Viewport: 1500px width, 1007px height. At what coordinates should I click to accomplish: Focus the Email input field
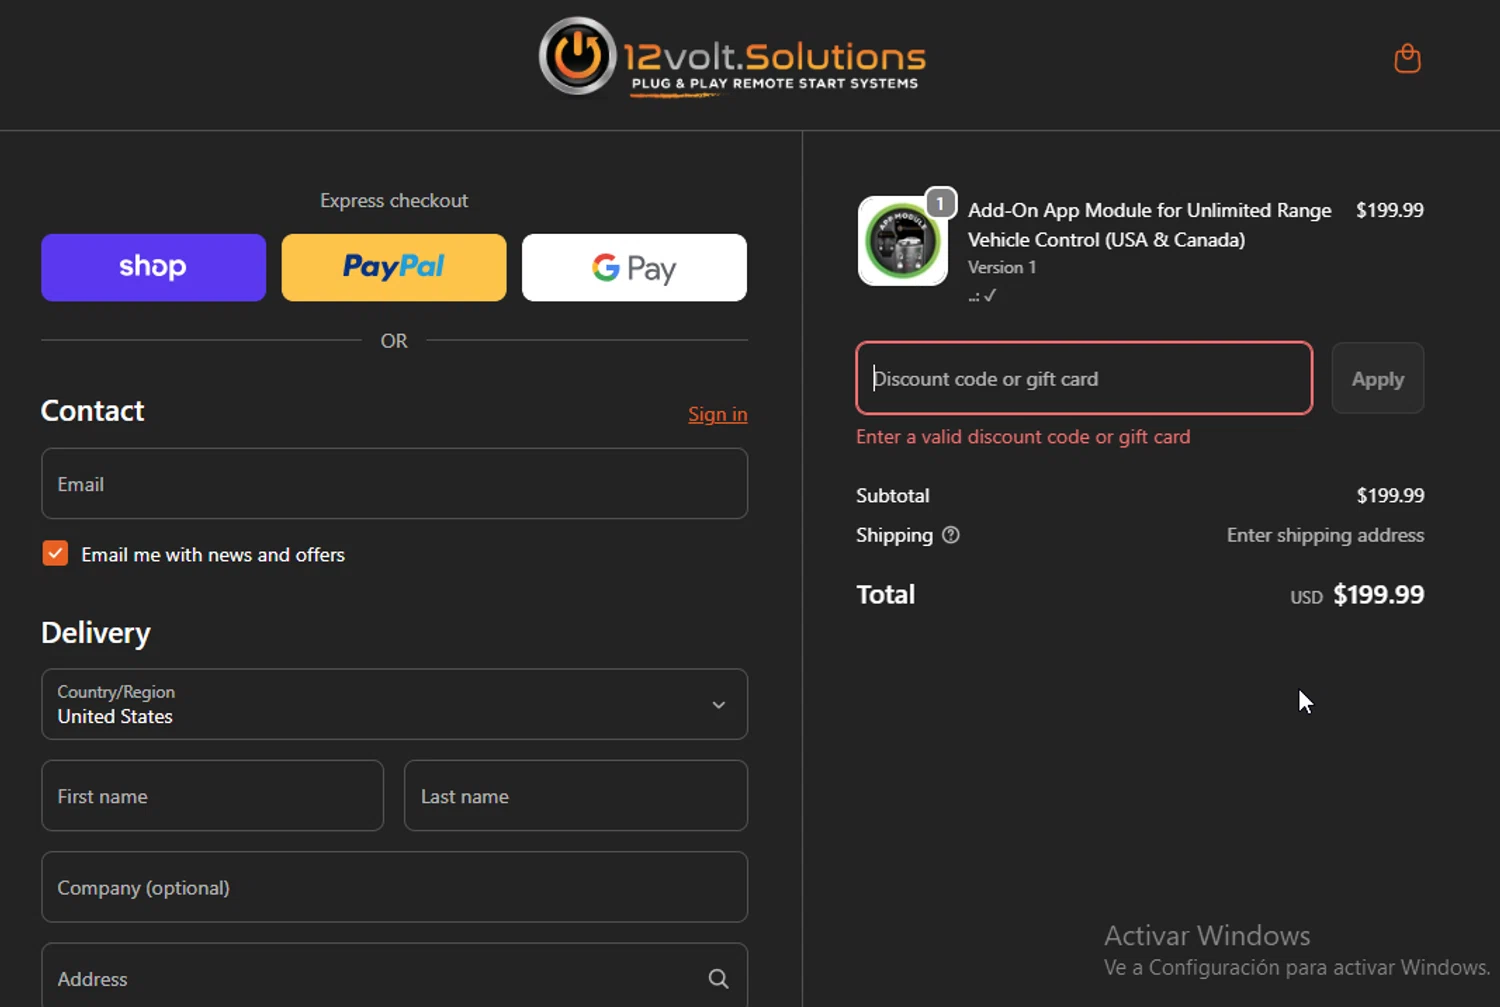click(x=394, y=484)
